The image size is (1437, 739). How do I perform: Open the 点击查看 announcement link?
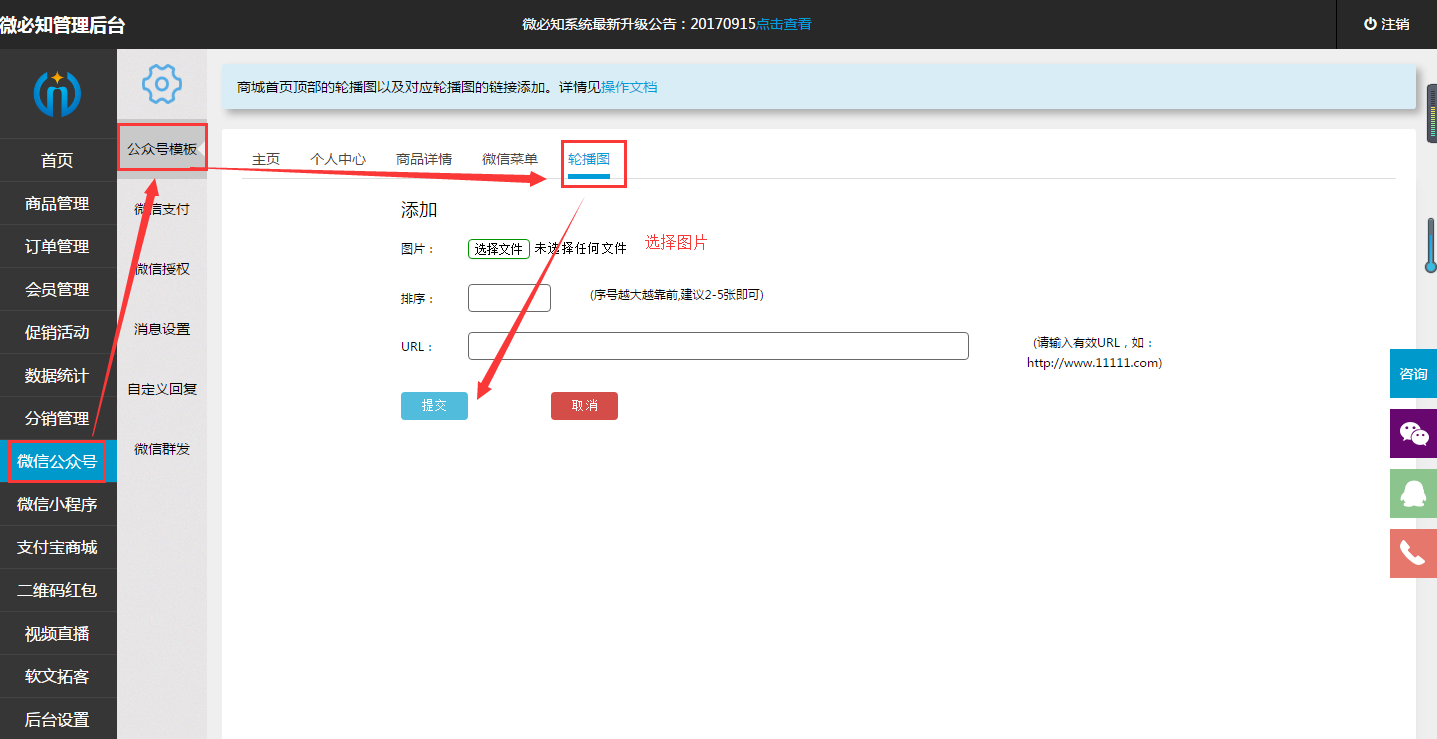(785, 24)
